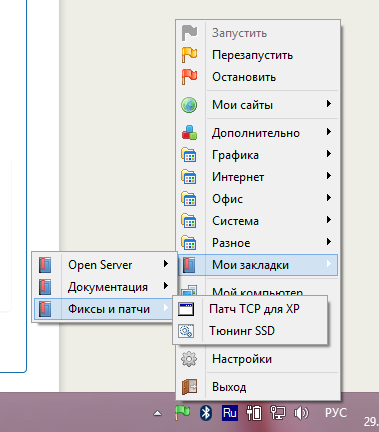
Task: Click the yellow flag Перезапустить icon
Action: (189, 55)
